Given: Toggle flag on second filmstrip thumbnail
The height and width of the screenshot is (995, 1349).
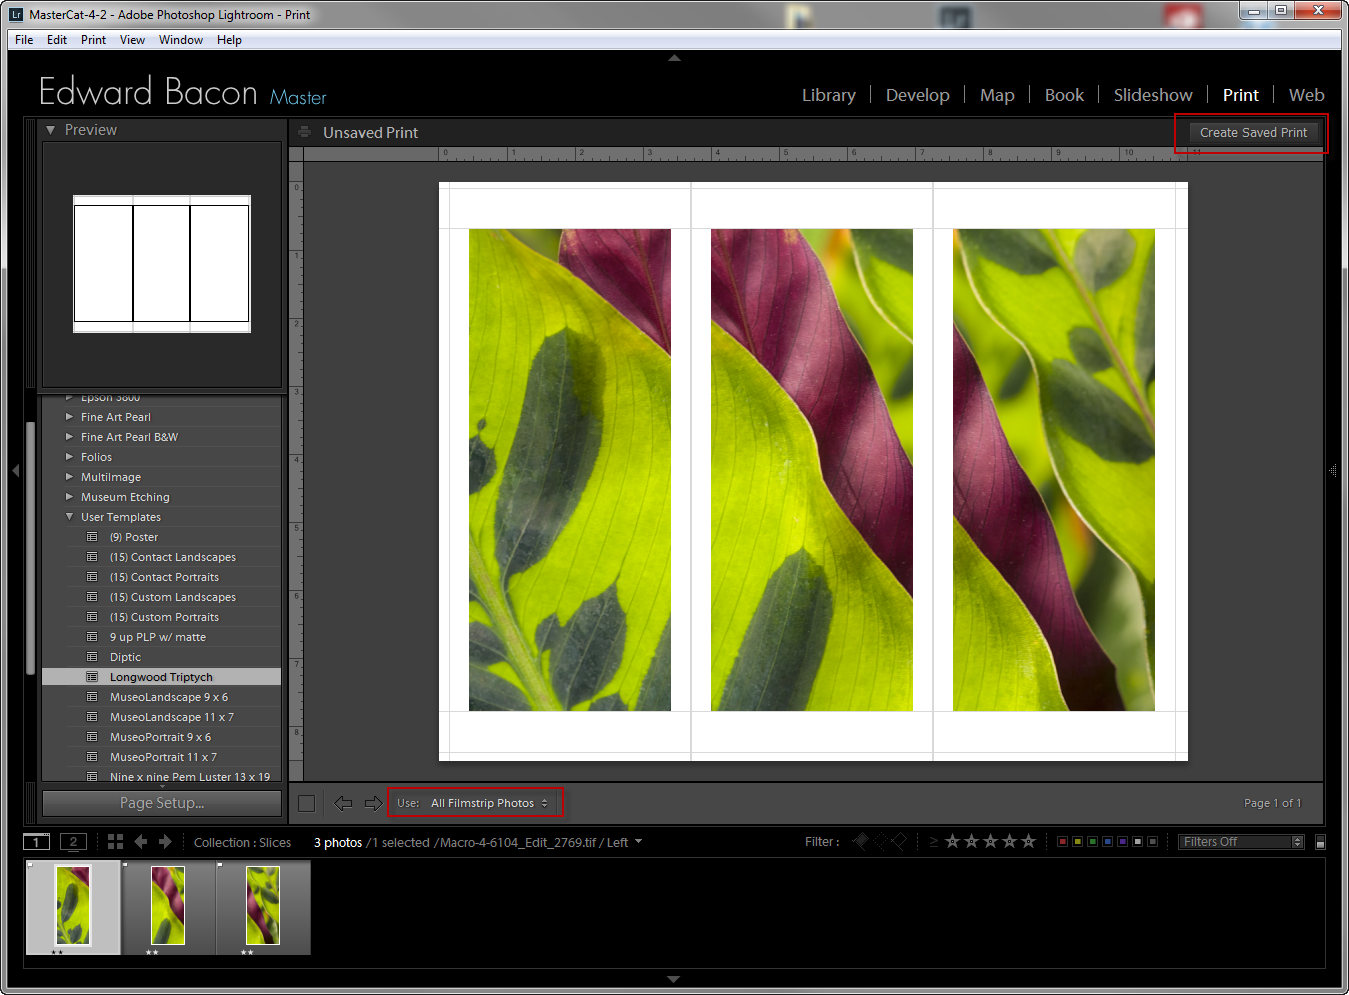Looking at the screenshot, I should pos(126,865).
